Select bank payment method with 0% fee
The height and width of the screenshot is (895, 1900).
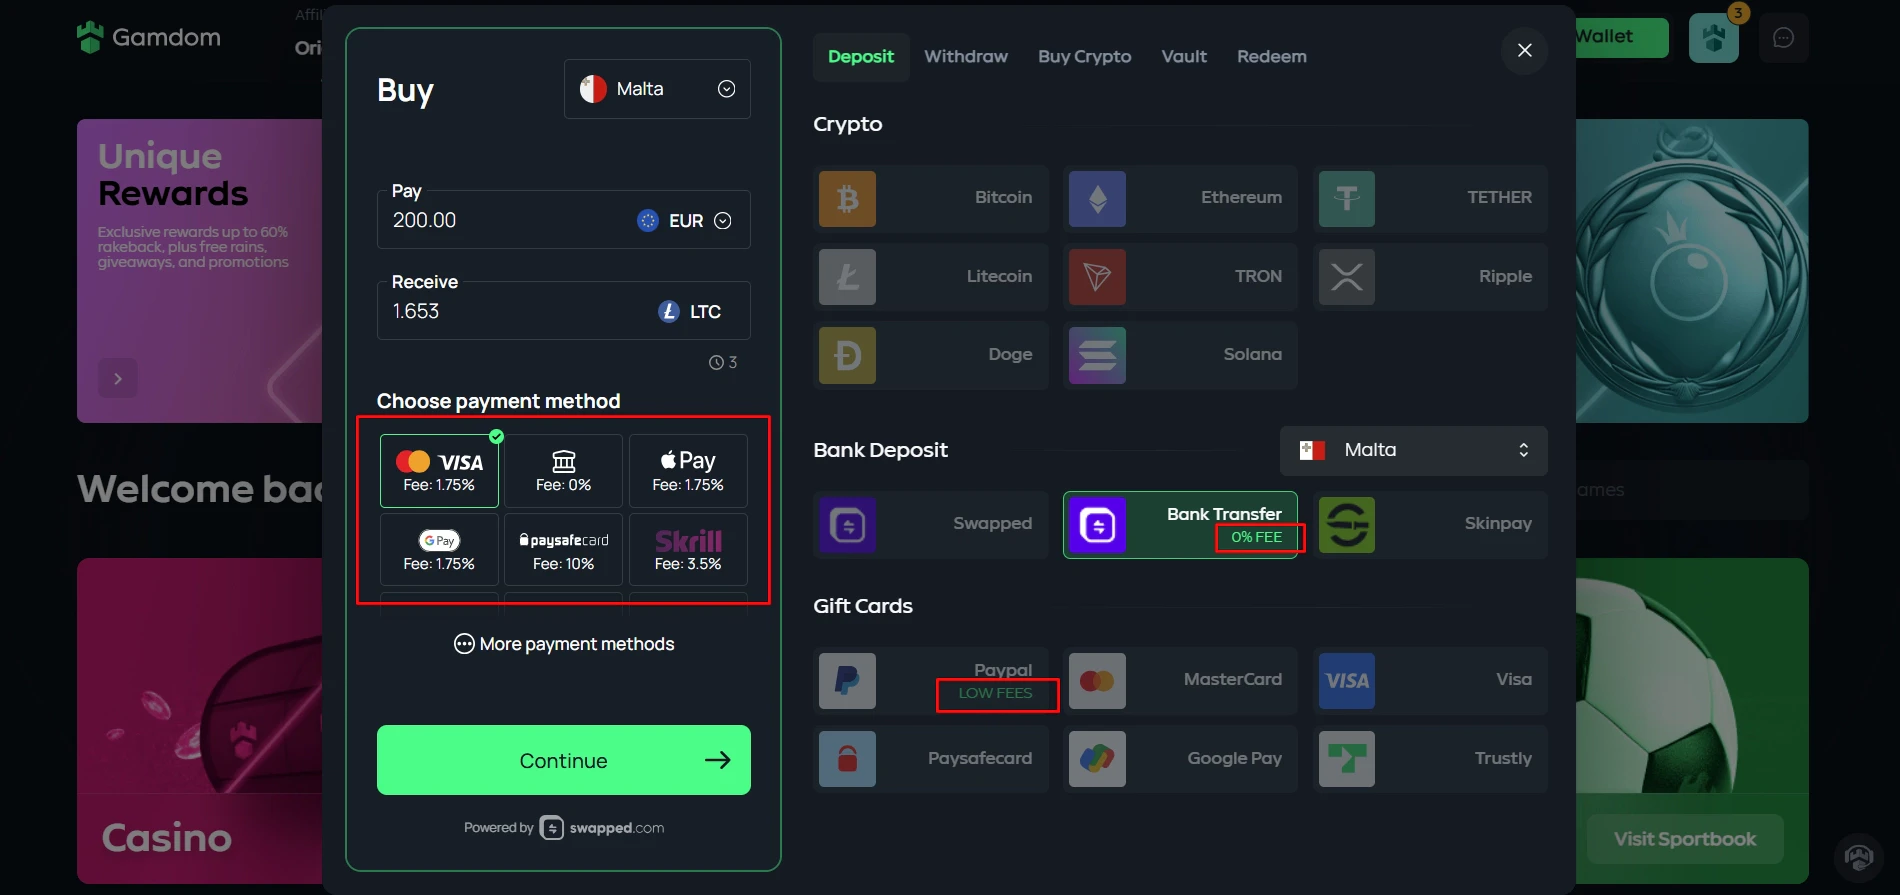[x=563, y=471]
